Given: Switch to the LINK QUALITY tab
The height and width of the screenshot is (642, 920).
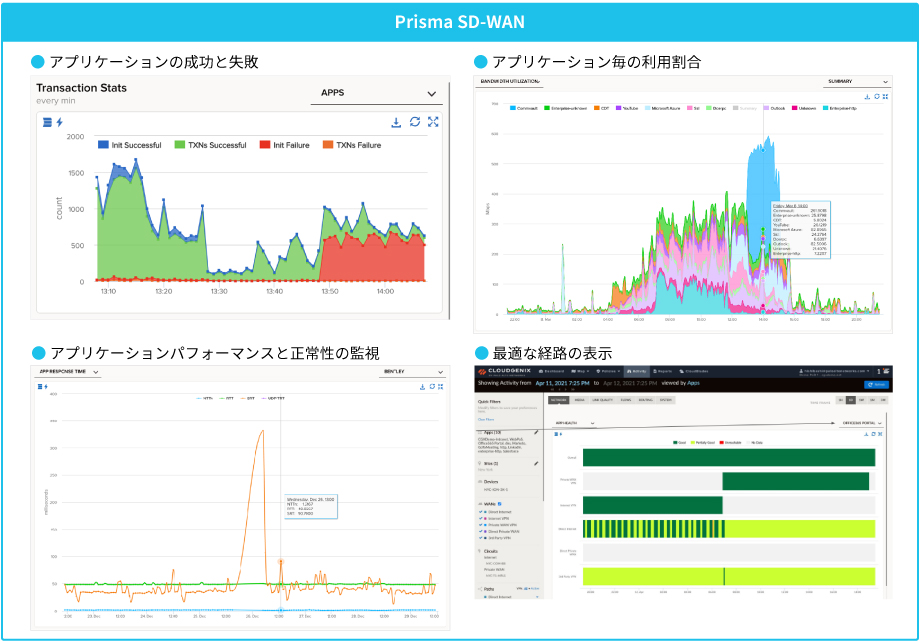Looking at the screenshot, I should [x=603, y=400].
